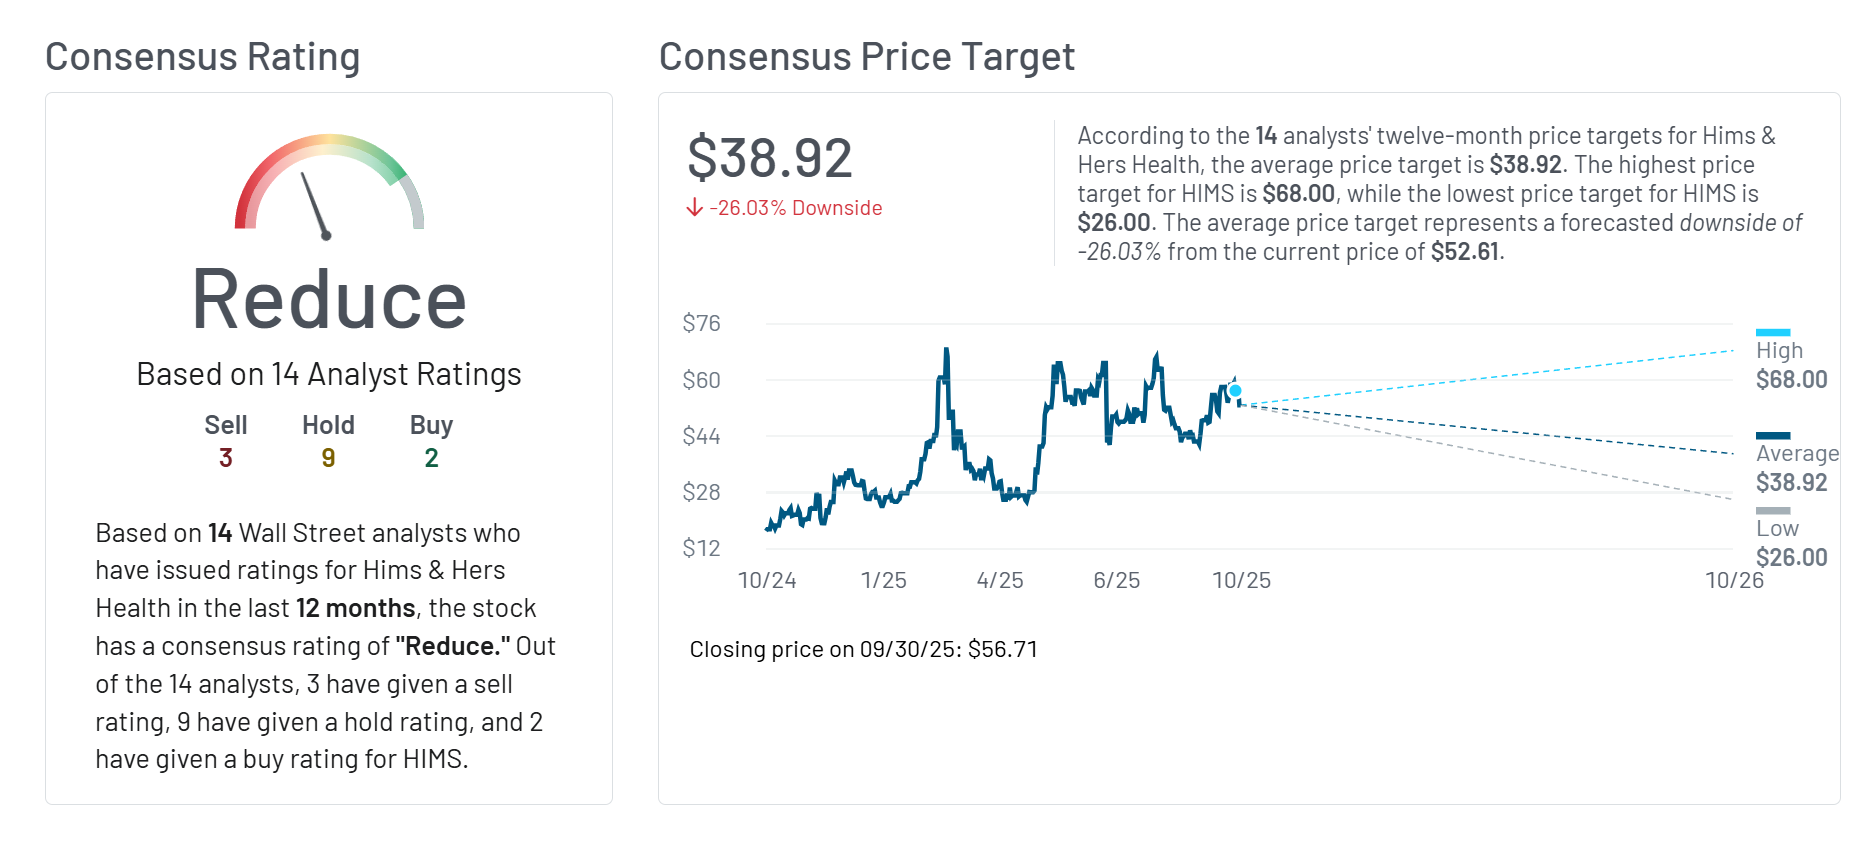Select the Sell rating count
The image size is (1866, 864).
pyautogui.click(x=226, y=458)
